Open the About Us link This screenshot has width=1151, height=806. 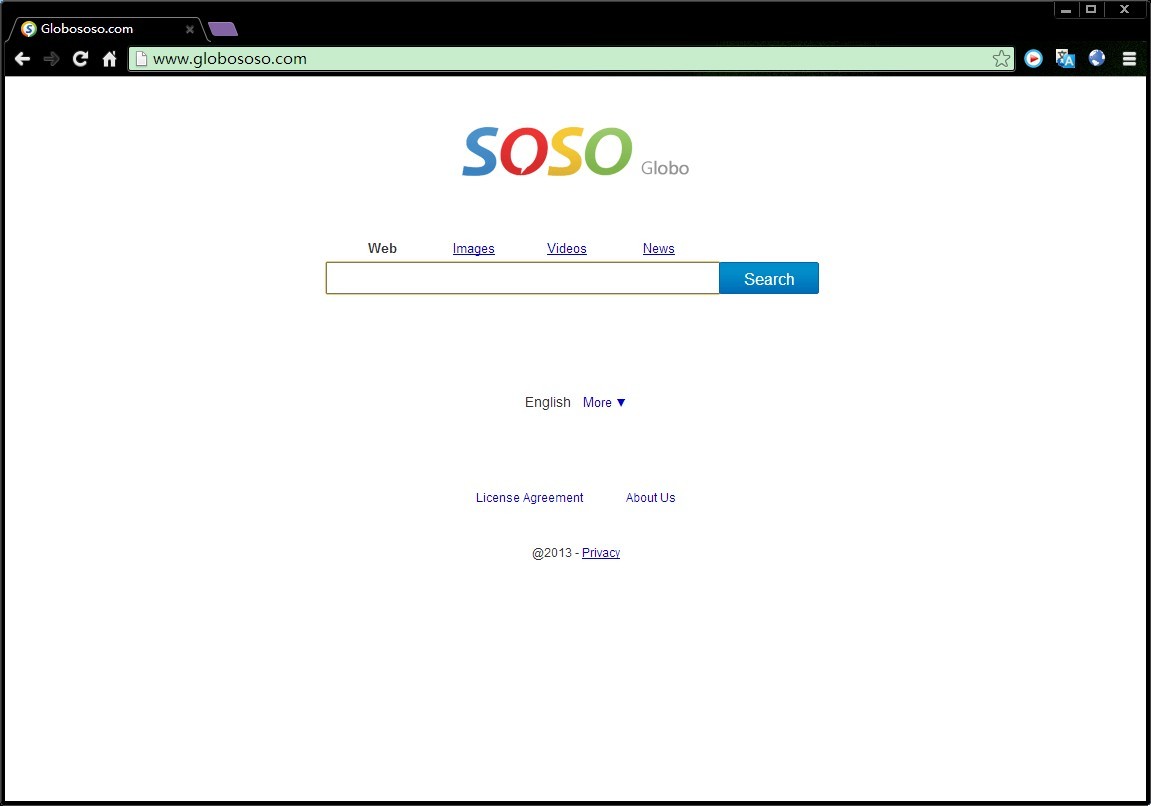click(x=650, y=498)
